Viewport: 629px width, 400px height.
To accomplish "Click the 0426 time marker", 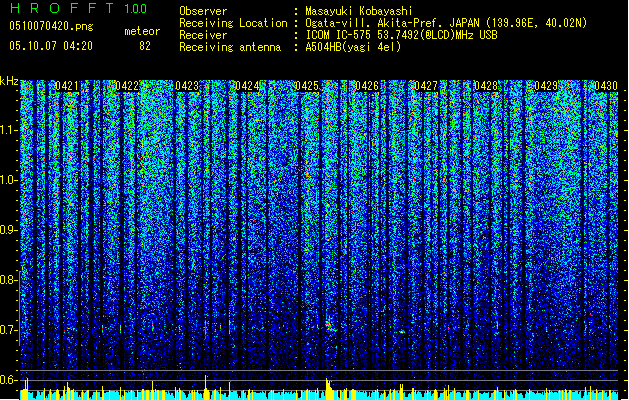I will (x=367, y=86).
